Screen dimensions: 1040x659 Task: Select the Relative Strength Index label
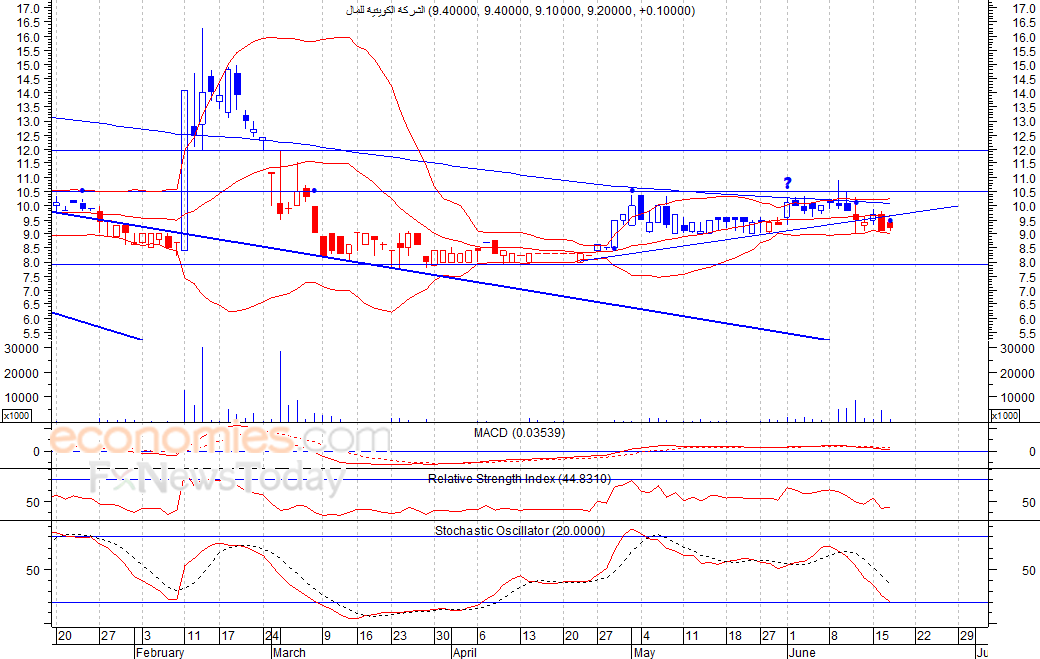pyautogui.click(x=518, y=479)
